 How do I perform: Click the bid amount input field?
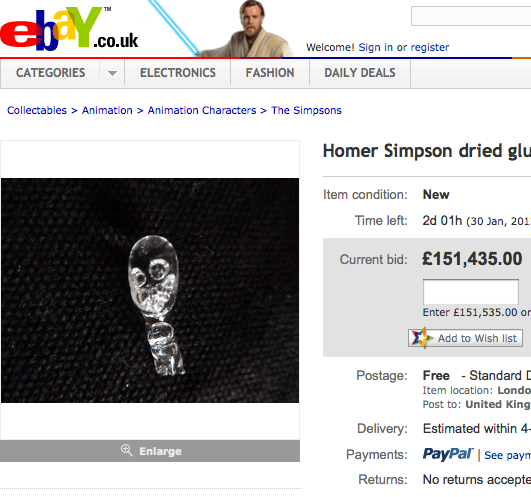pos(471,292)
